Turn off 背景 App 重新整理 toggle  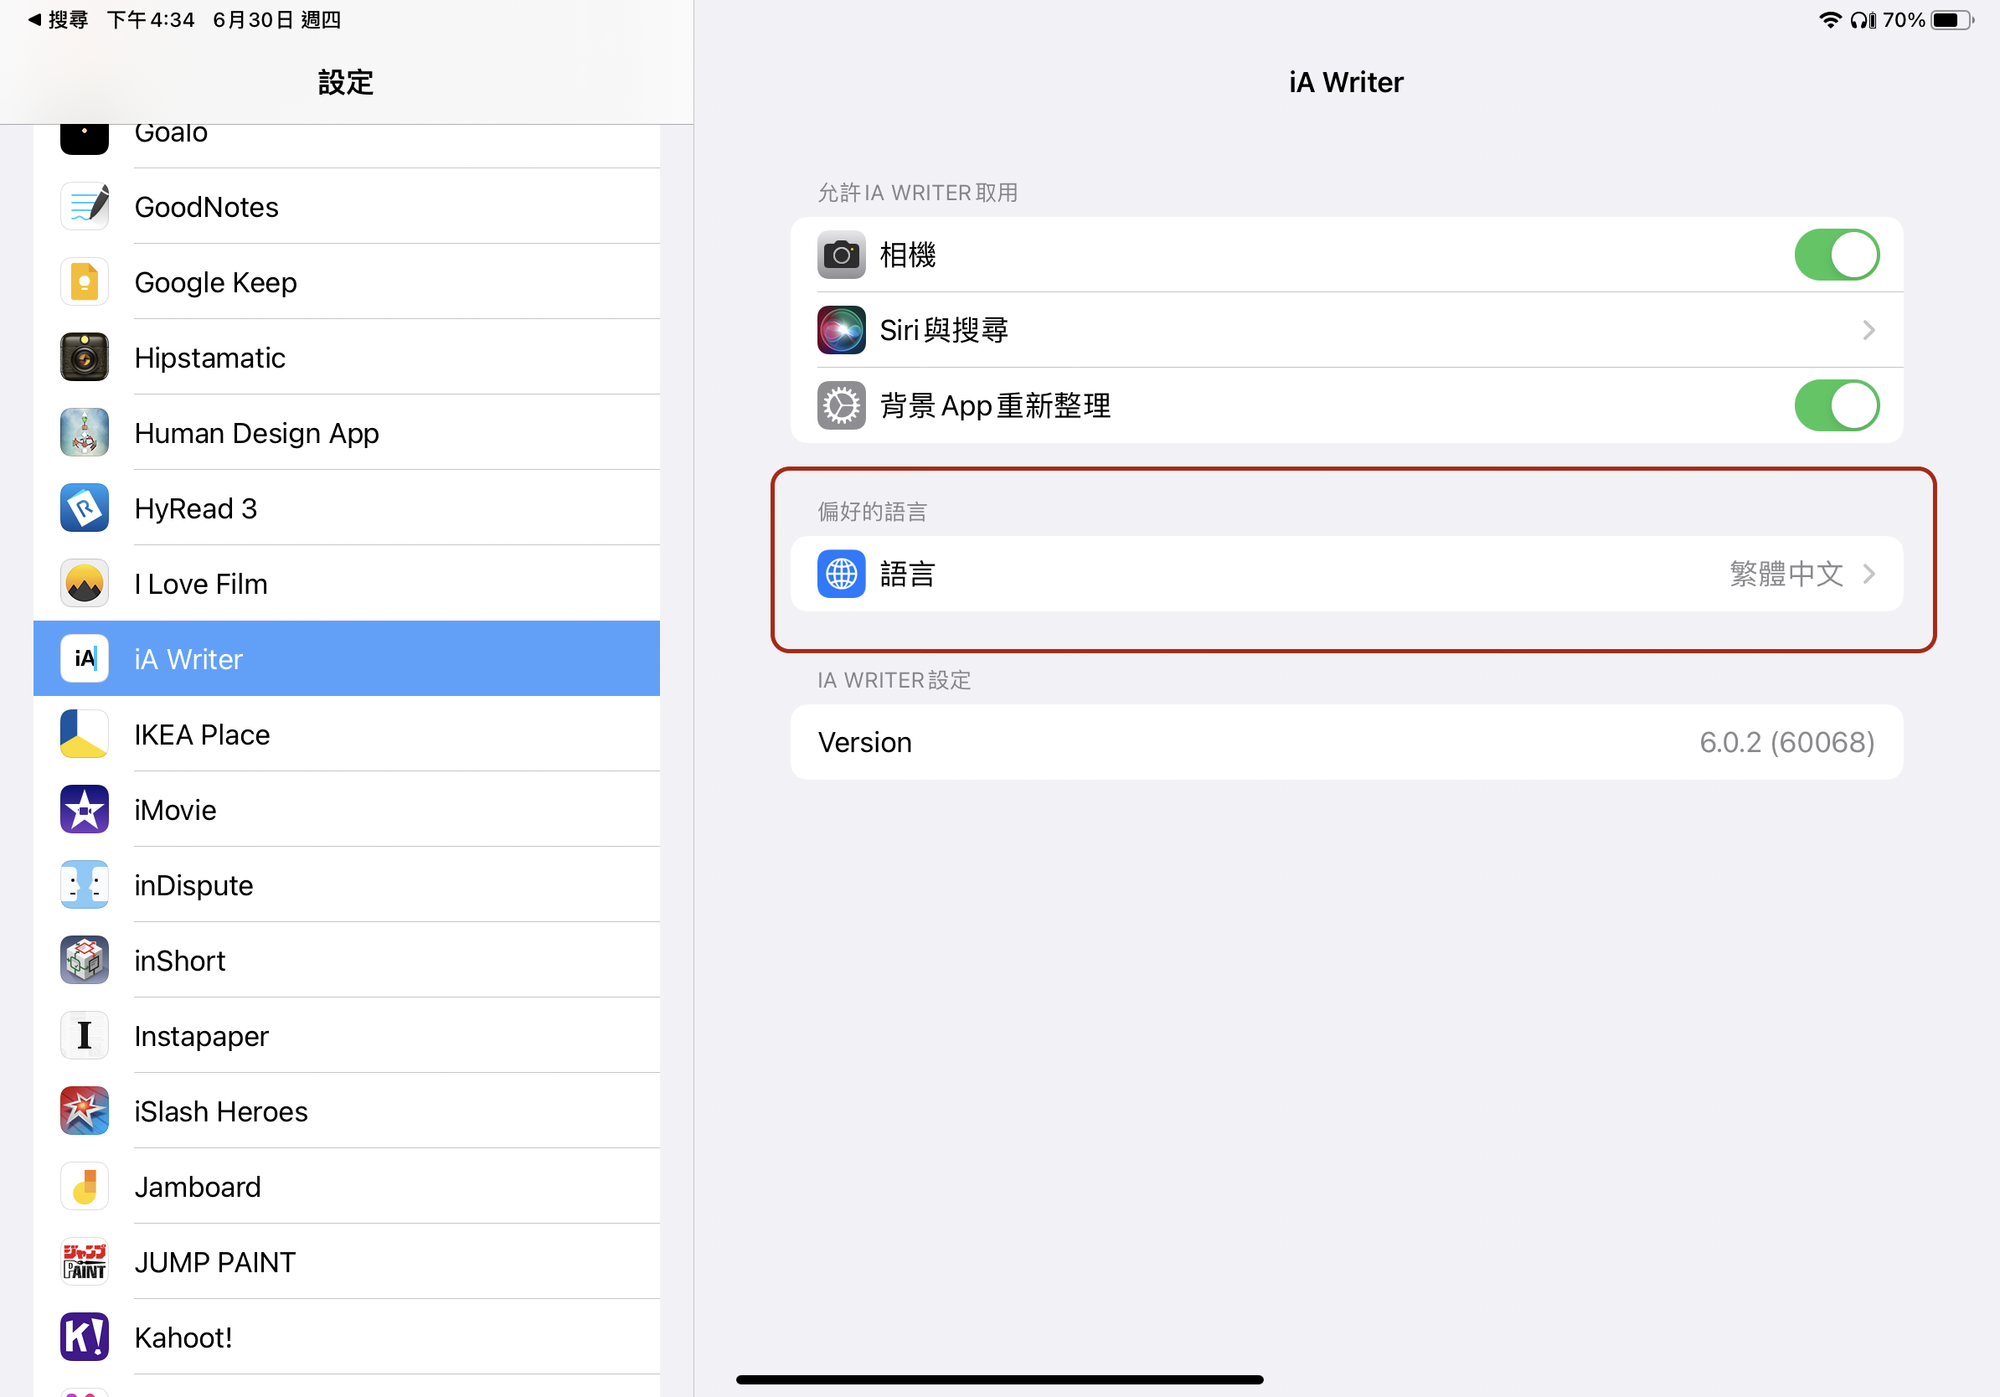(x=1836, y=405)
